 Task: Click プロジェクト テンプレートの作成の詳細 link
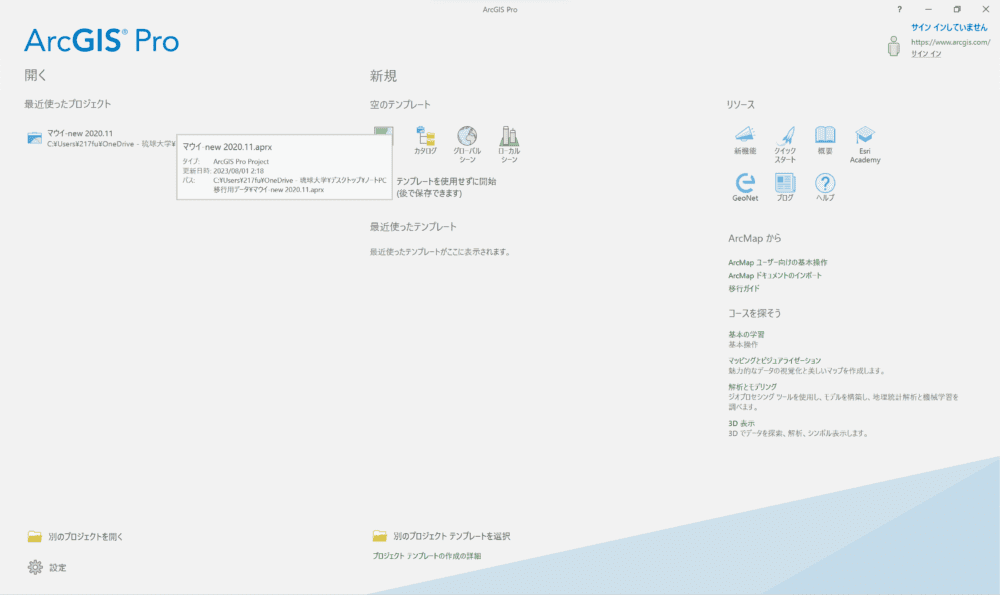427,556
